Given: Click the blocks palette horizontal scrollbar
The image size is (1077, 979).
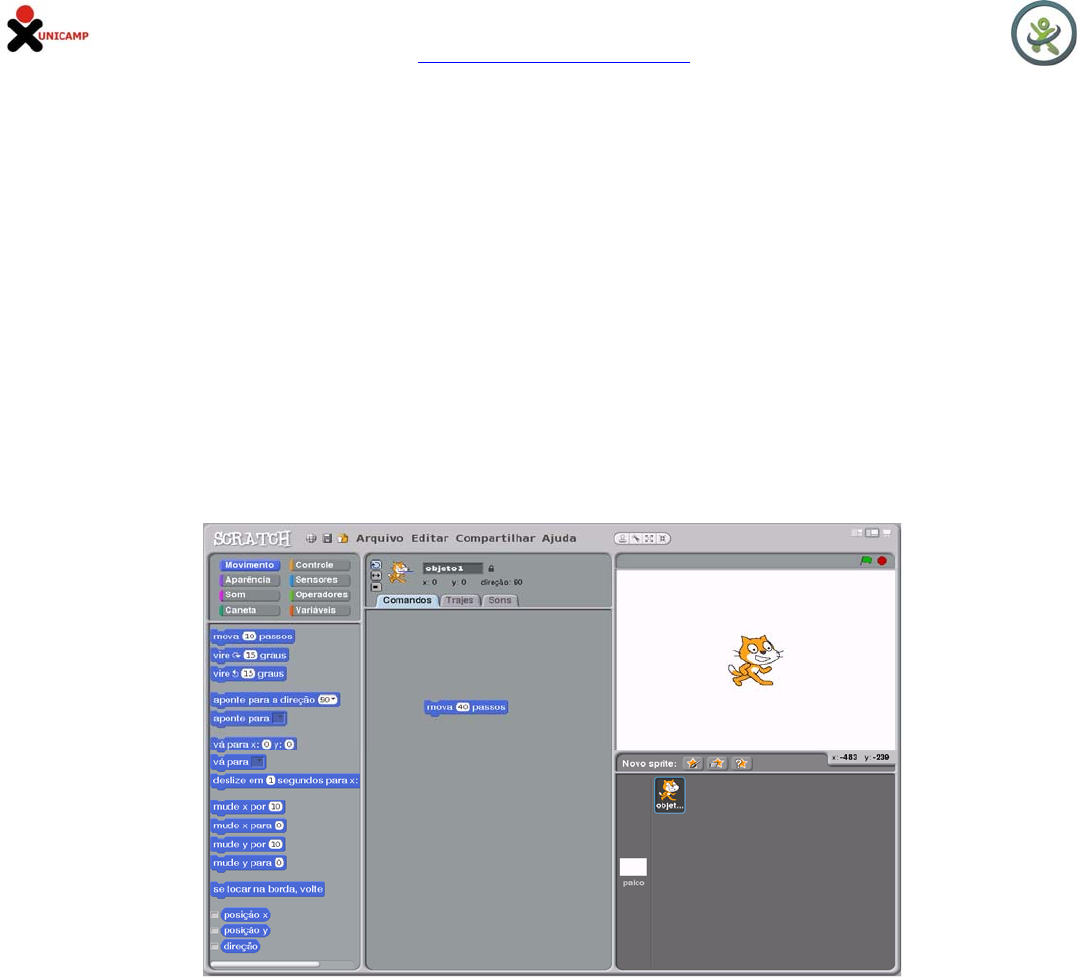Looking at the screenshot, I should (x=265, y=964).
